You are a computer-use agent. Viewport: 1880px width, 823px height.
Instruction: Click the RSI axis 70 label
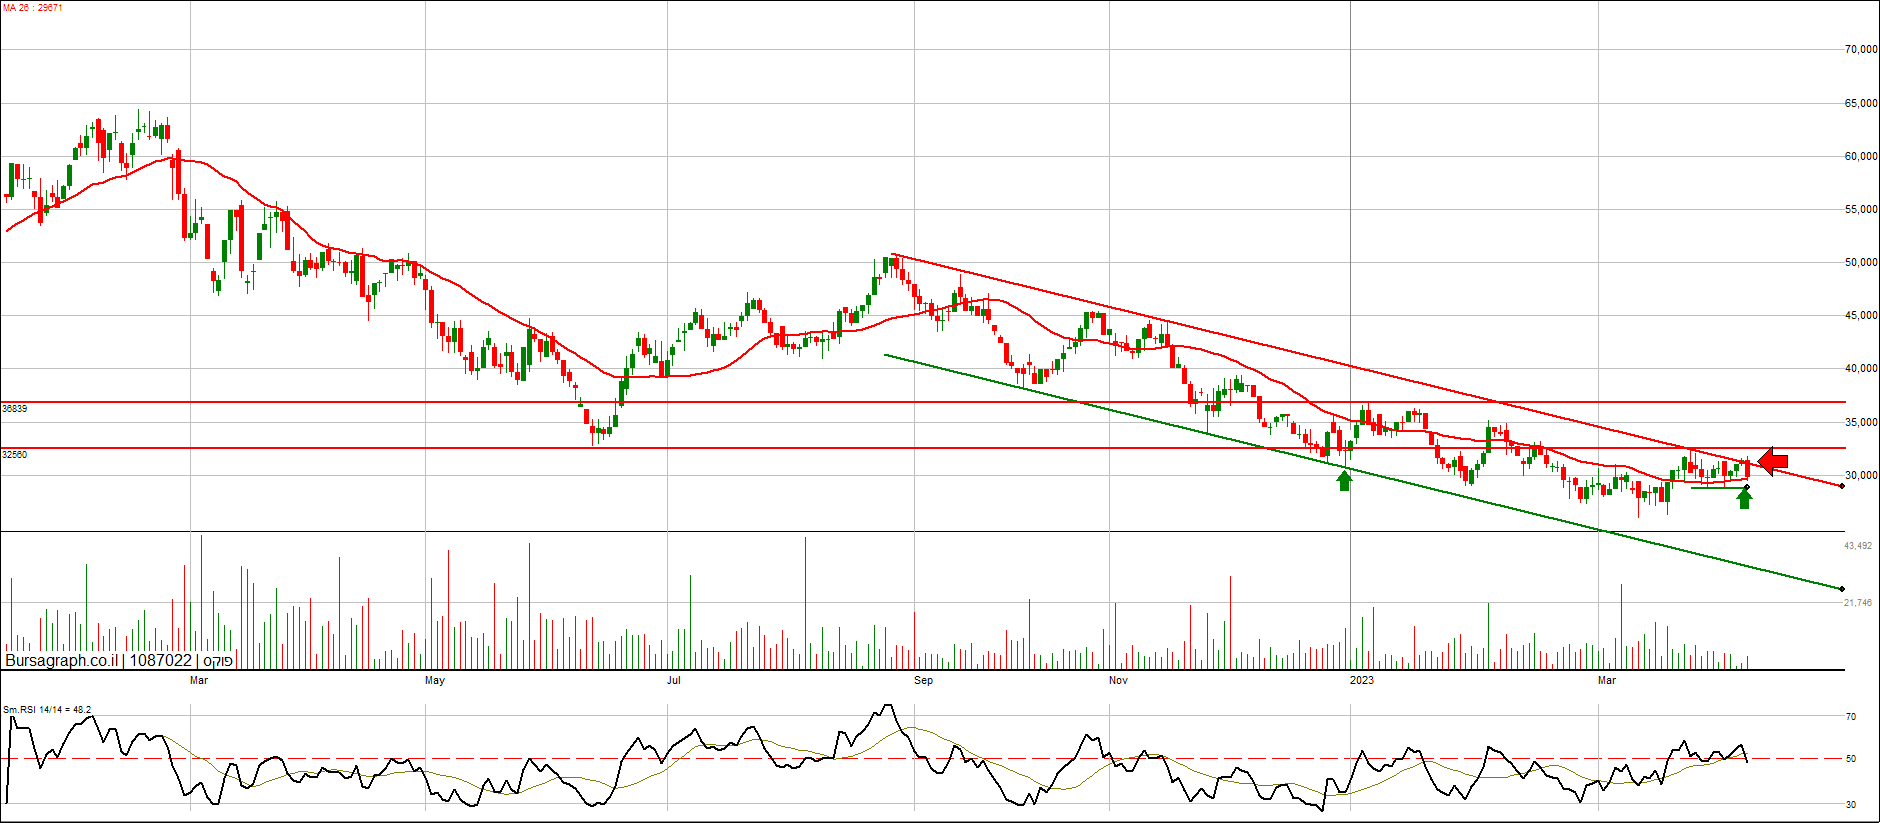[1851, 717]
